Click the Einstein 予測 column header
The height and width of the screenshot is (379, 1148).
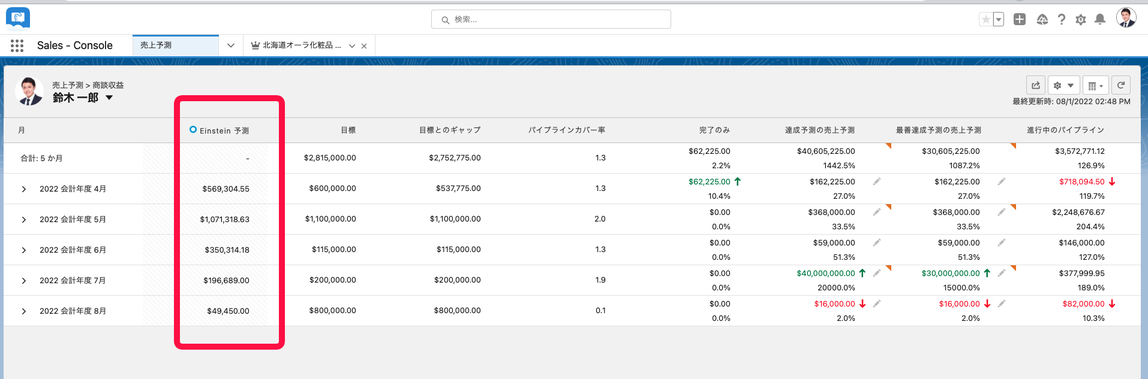click(219, 130)
